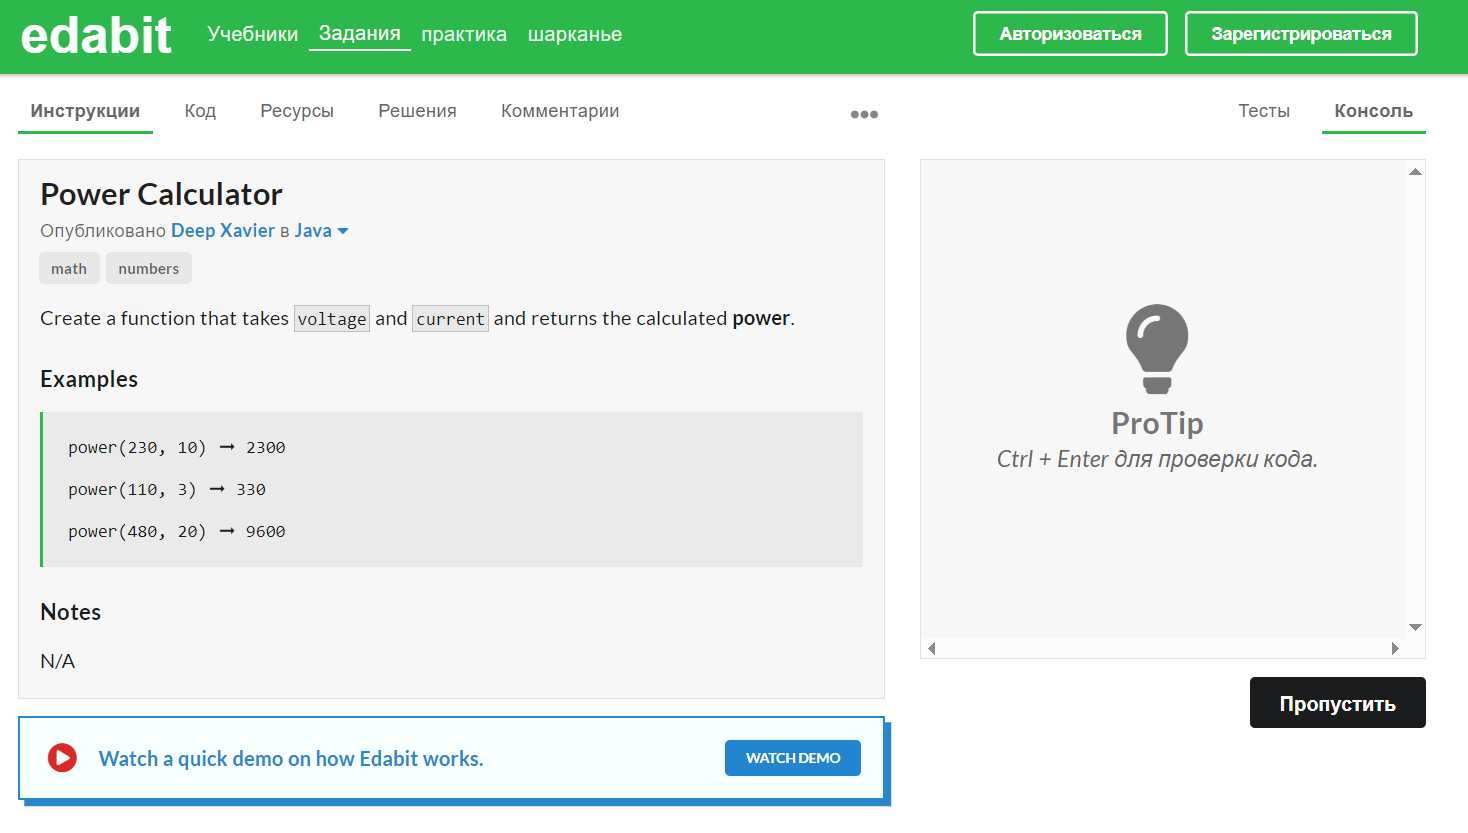This screenshot has width=1468, height=833.
Task: Toggle the Консоль view
Action: coord(1373,111)
